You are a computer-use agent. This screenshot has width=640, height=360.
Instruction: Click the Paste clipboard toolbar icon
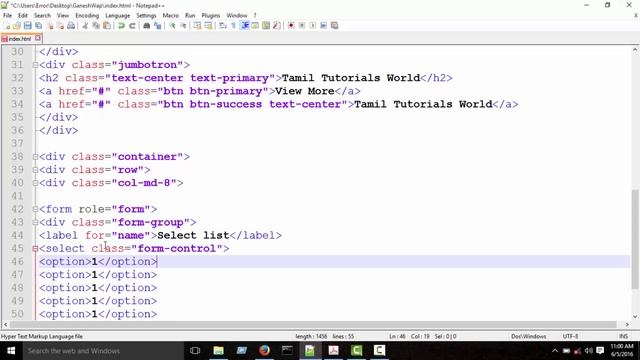(x=107, y=26)
